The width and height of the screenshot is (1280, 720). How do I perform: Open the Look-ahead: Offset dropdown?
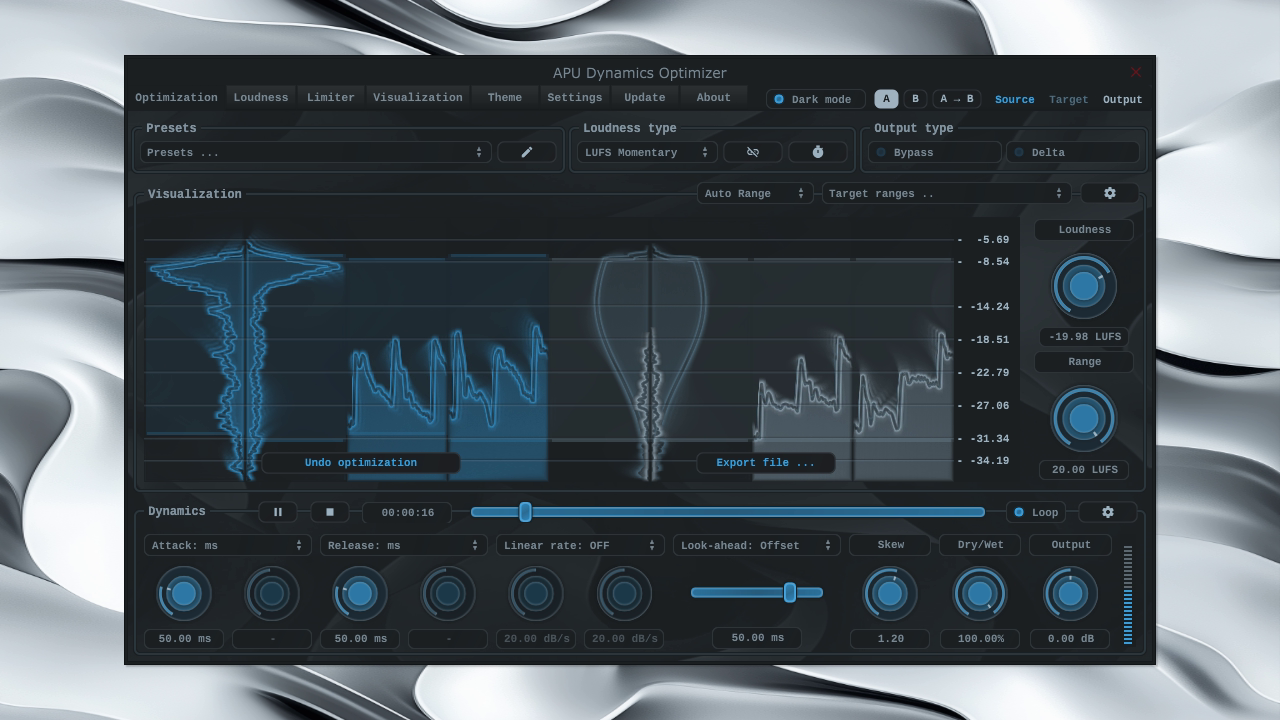coord(756,545)
